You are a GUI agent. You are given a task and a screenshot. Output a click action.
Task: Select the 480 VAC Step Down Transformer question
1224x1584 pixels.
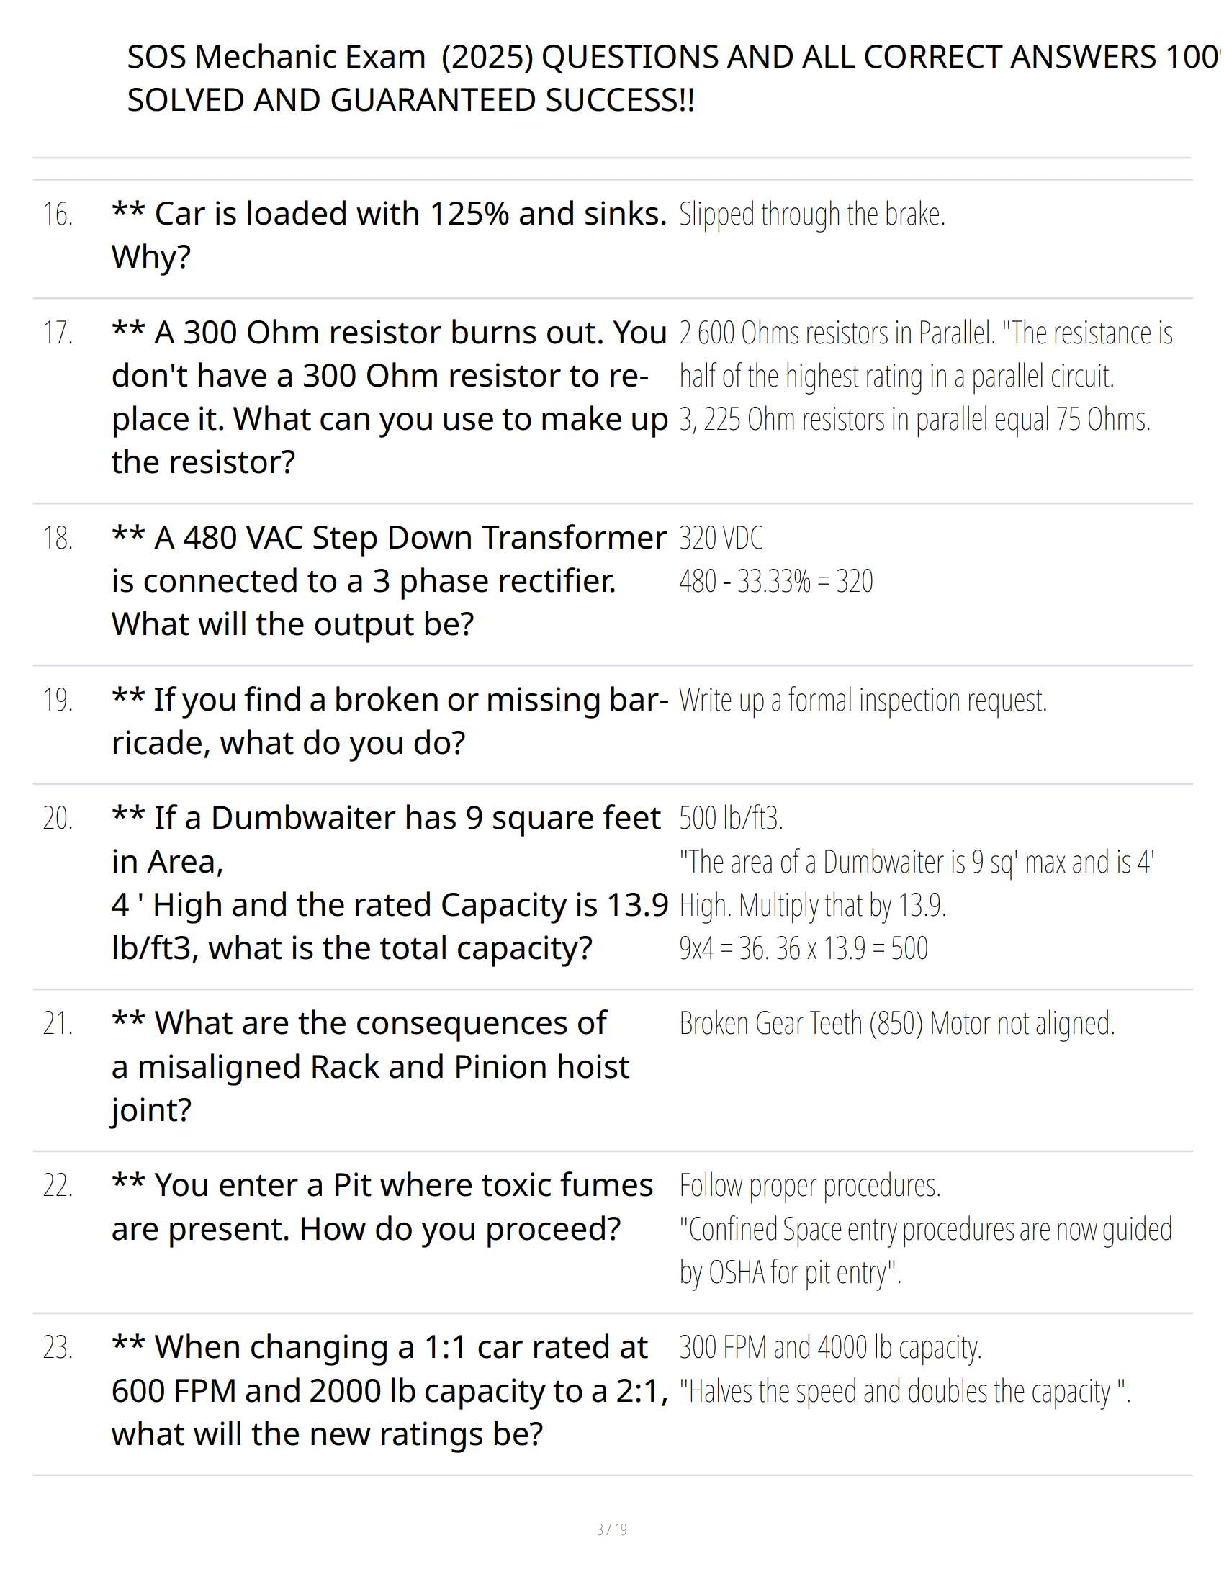point(389,581)
